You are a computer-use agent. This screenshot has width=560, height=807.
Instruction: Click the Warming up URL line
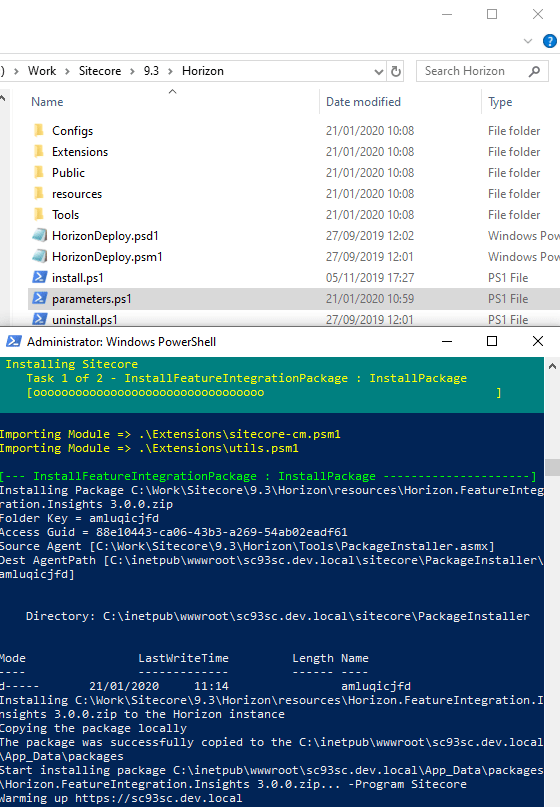tap(121, 798)
